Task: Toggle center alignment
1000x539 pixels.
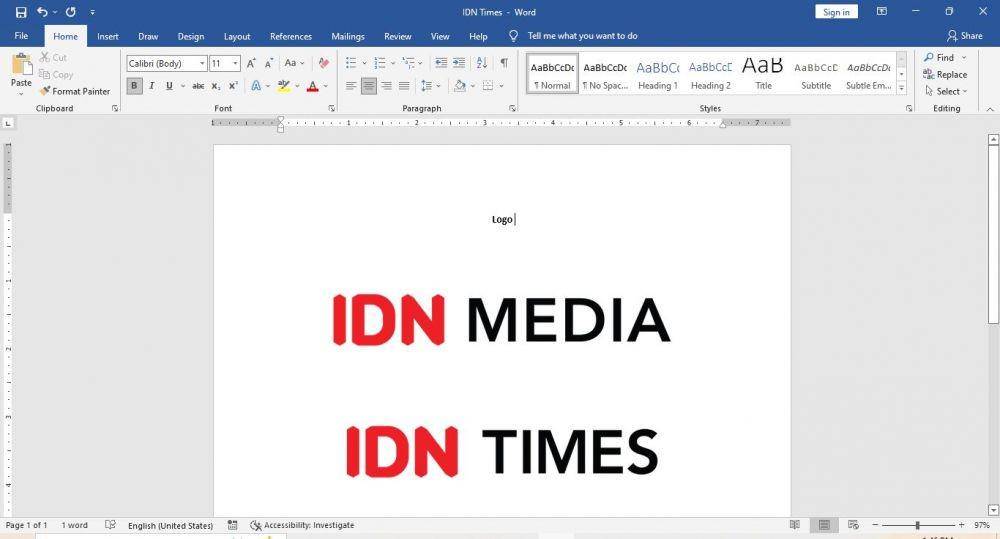Action: (x=369, y=85)
